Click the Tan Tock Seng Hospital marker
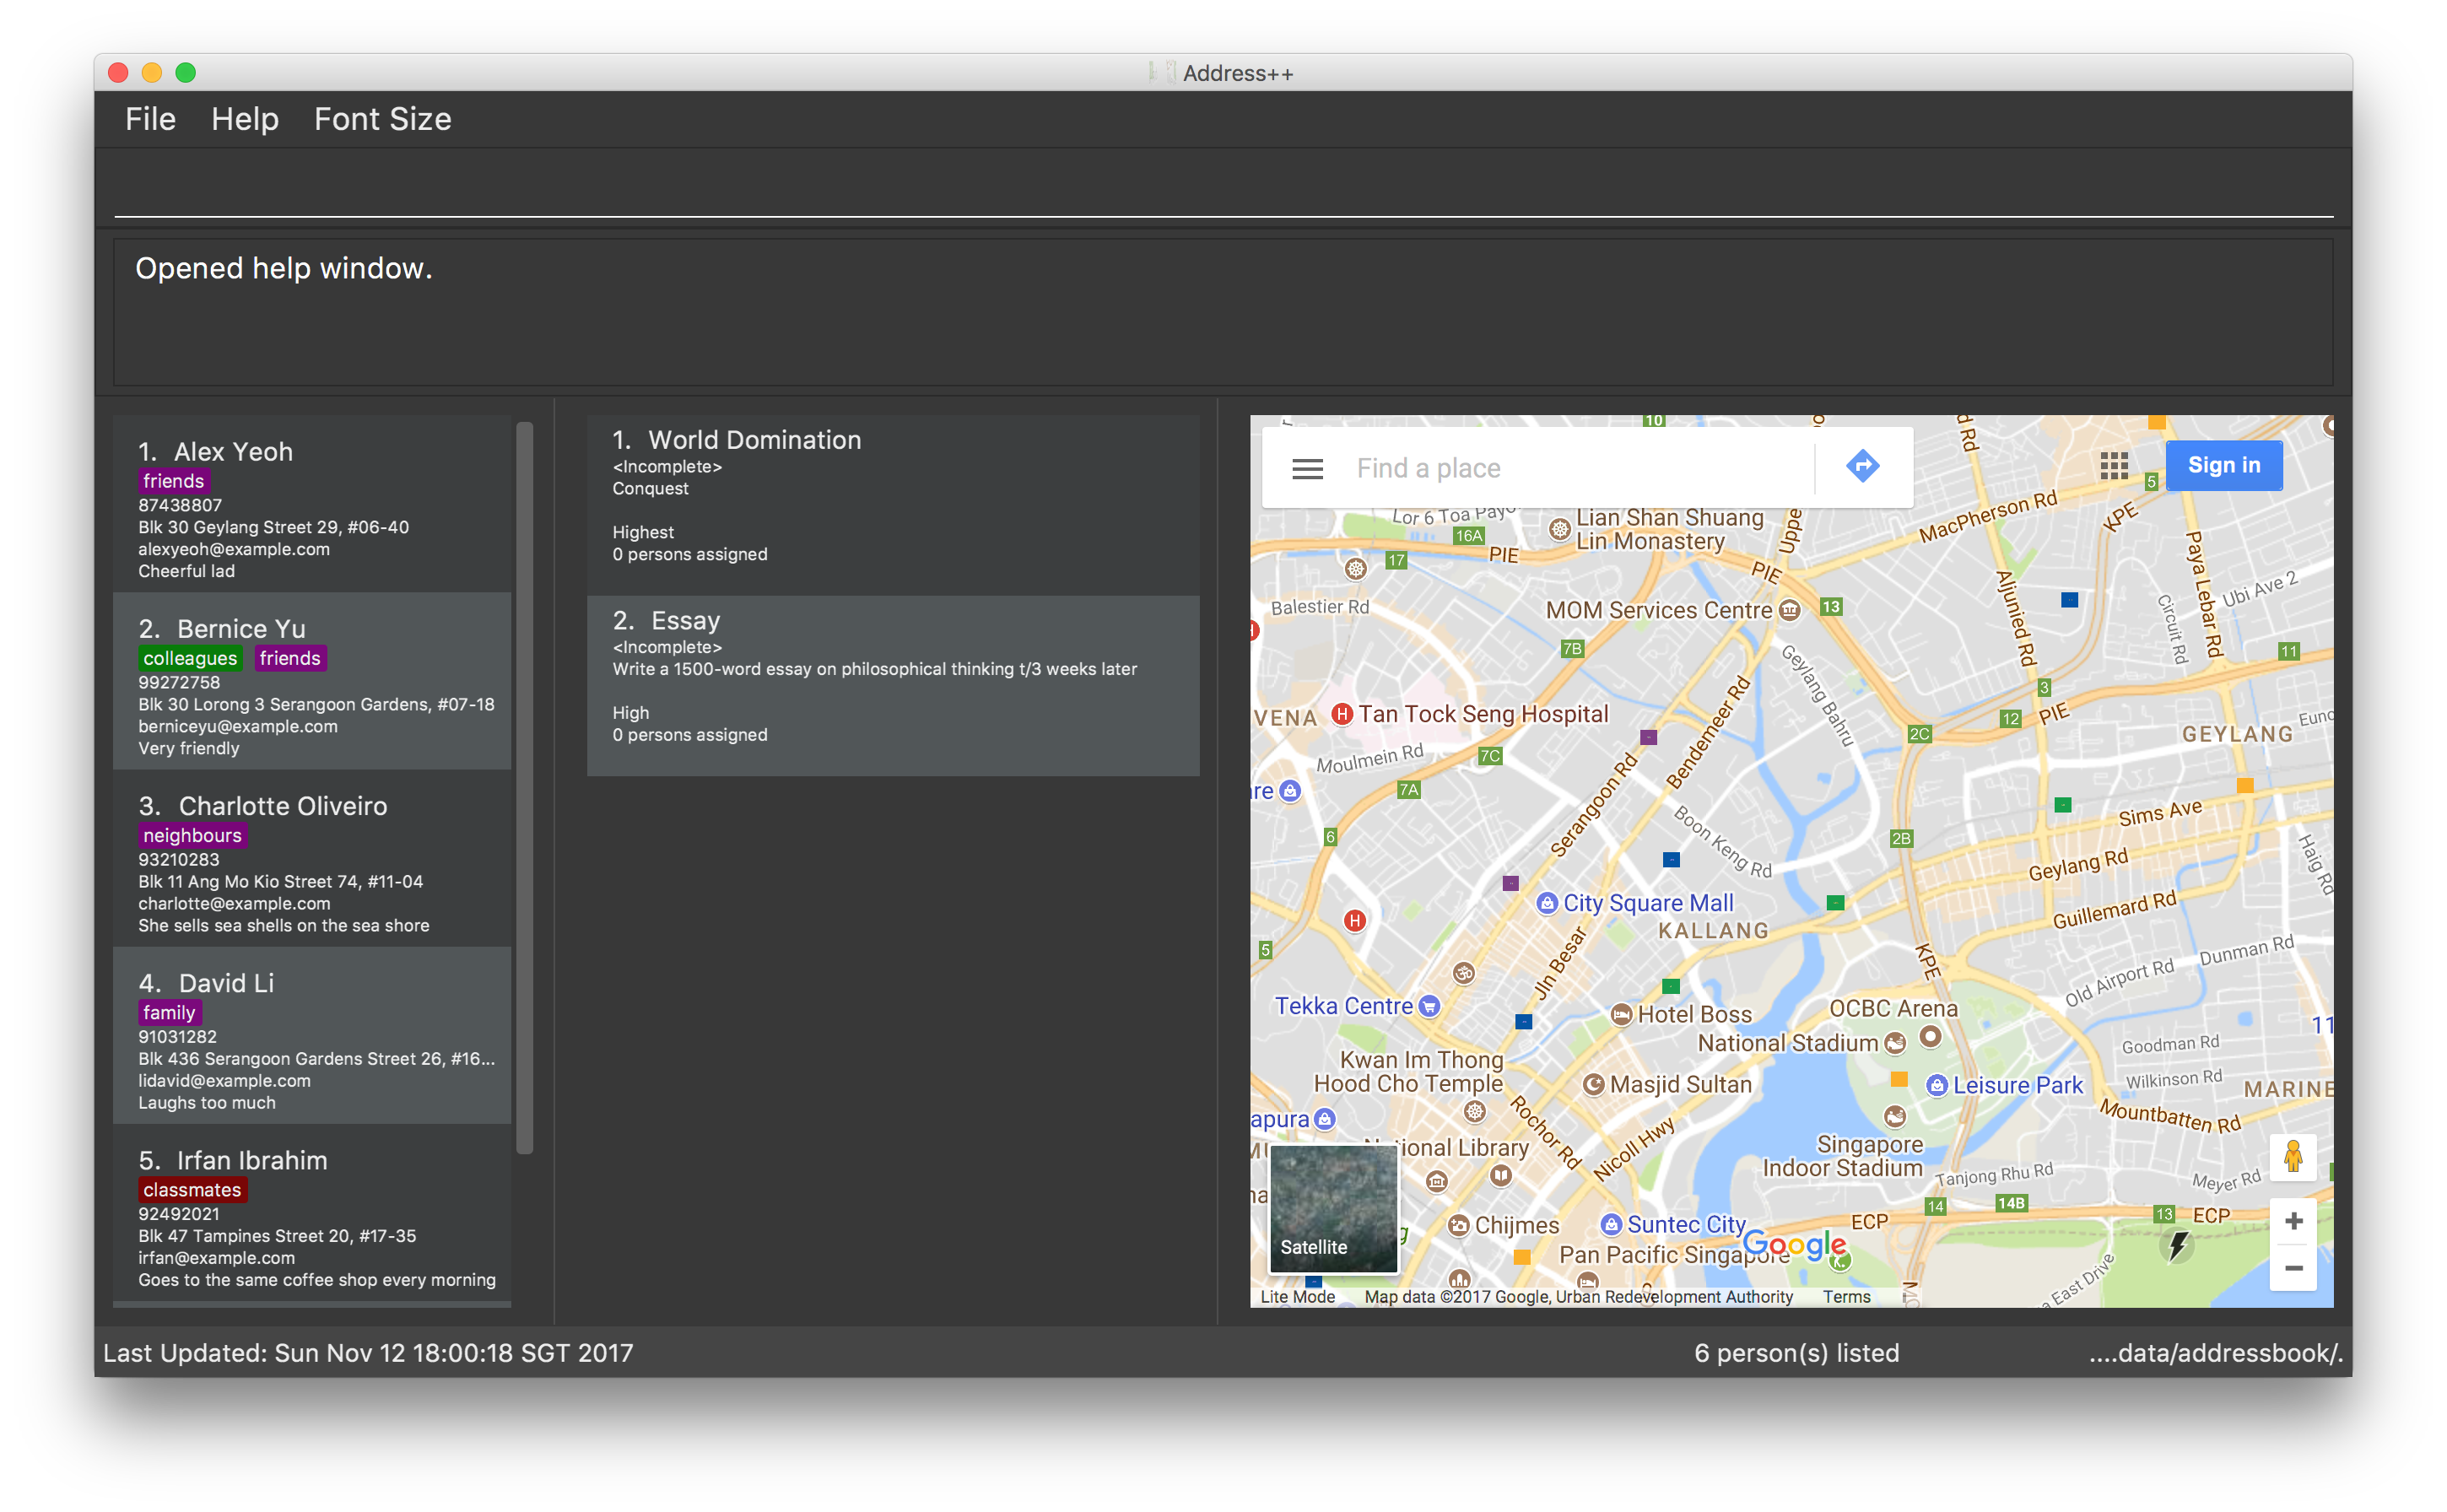This screenshot has width=2447, height=1512. pyautogui.click(x=1342, y=714)
